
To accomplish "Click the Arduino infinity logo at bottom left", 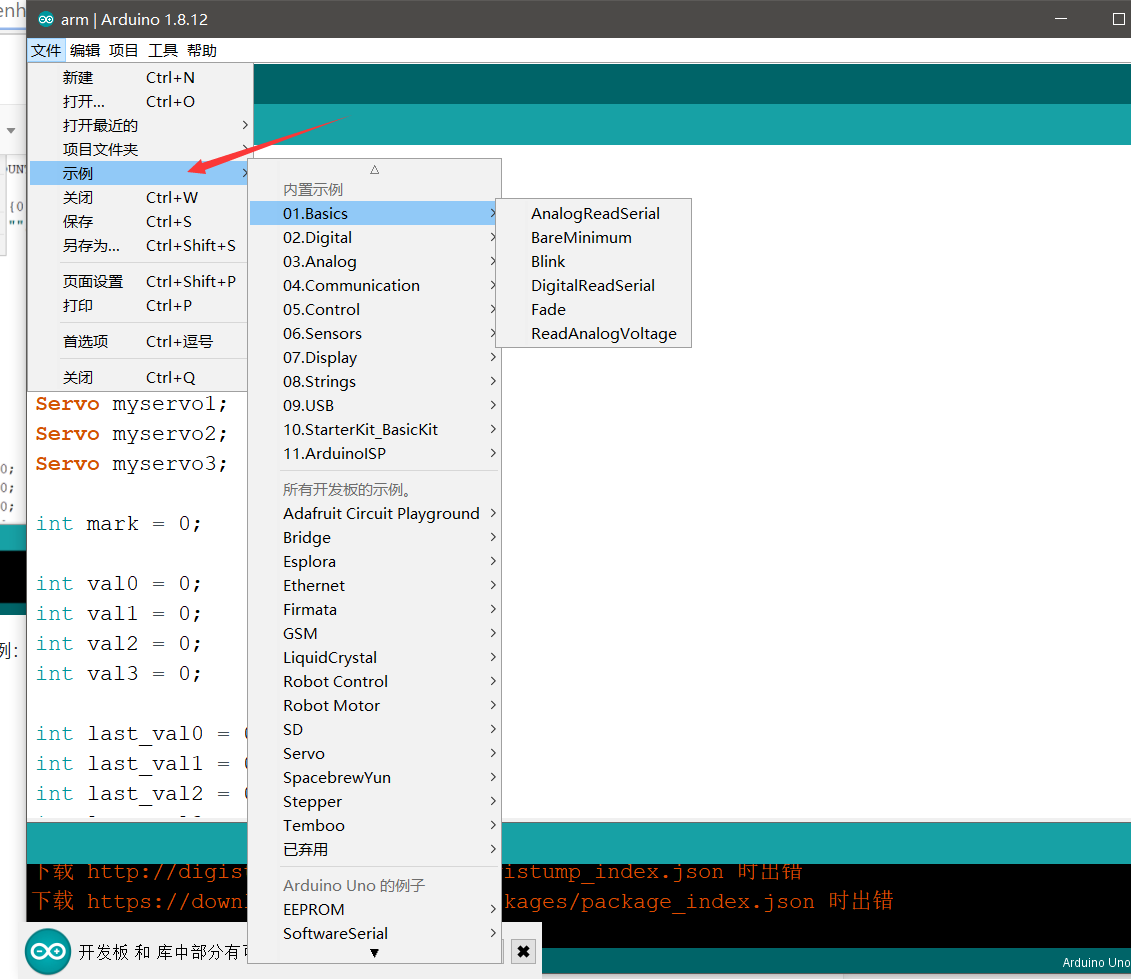I will tap(48, 952).
